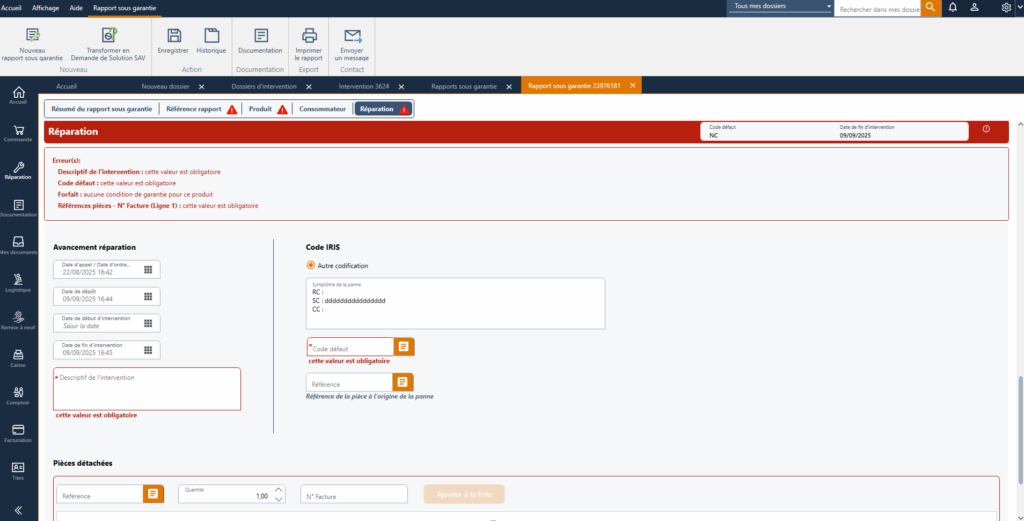Open the Affichage menu
1024x521 pixels.
46,7
